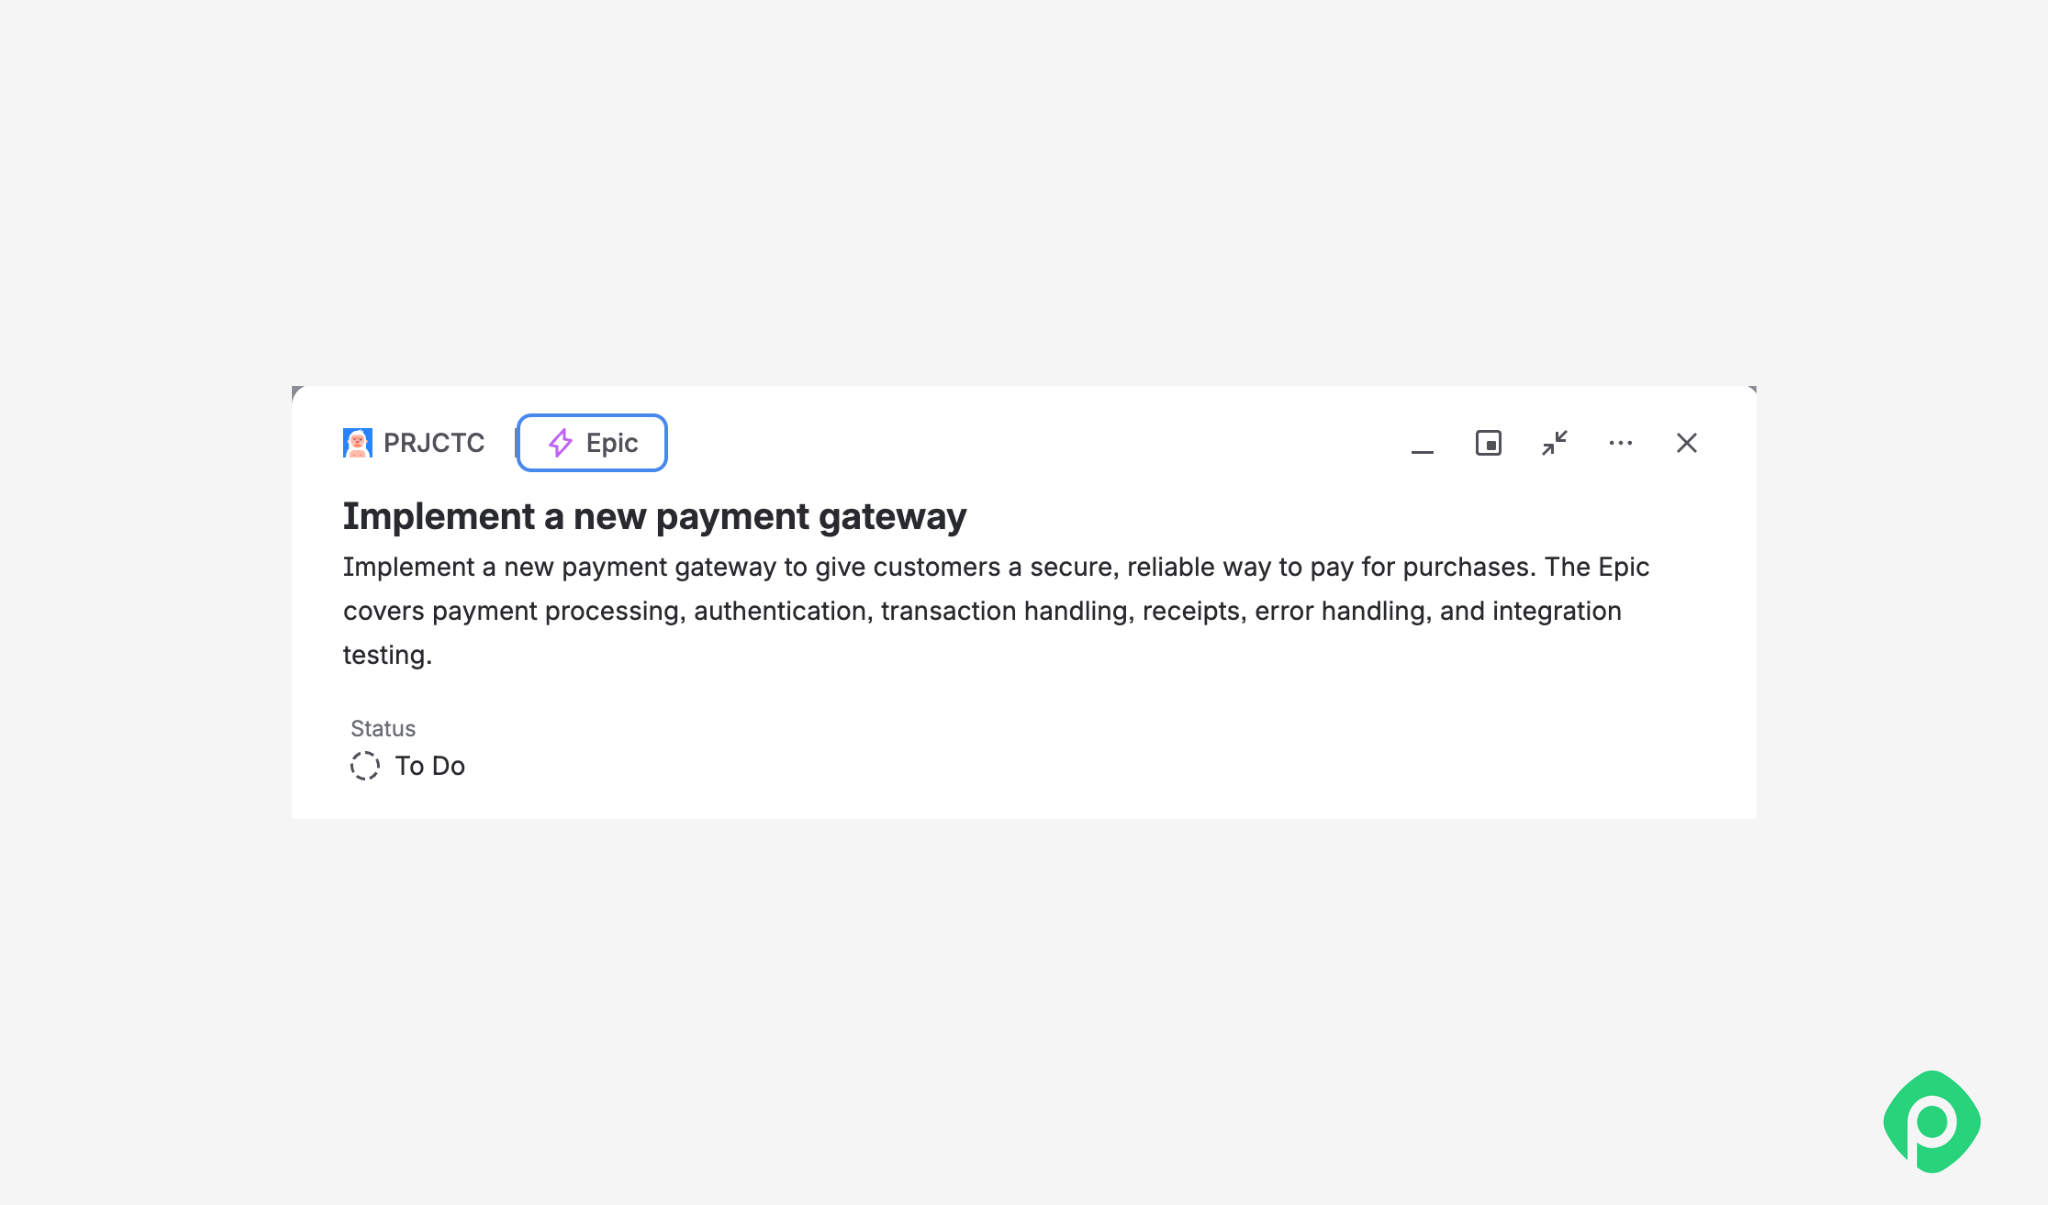Click the green Plane logo in the corner
The image size is (2048, 1205).
pos(1932,1121)
